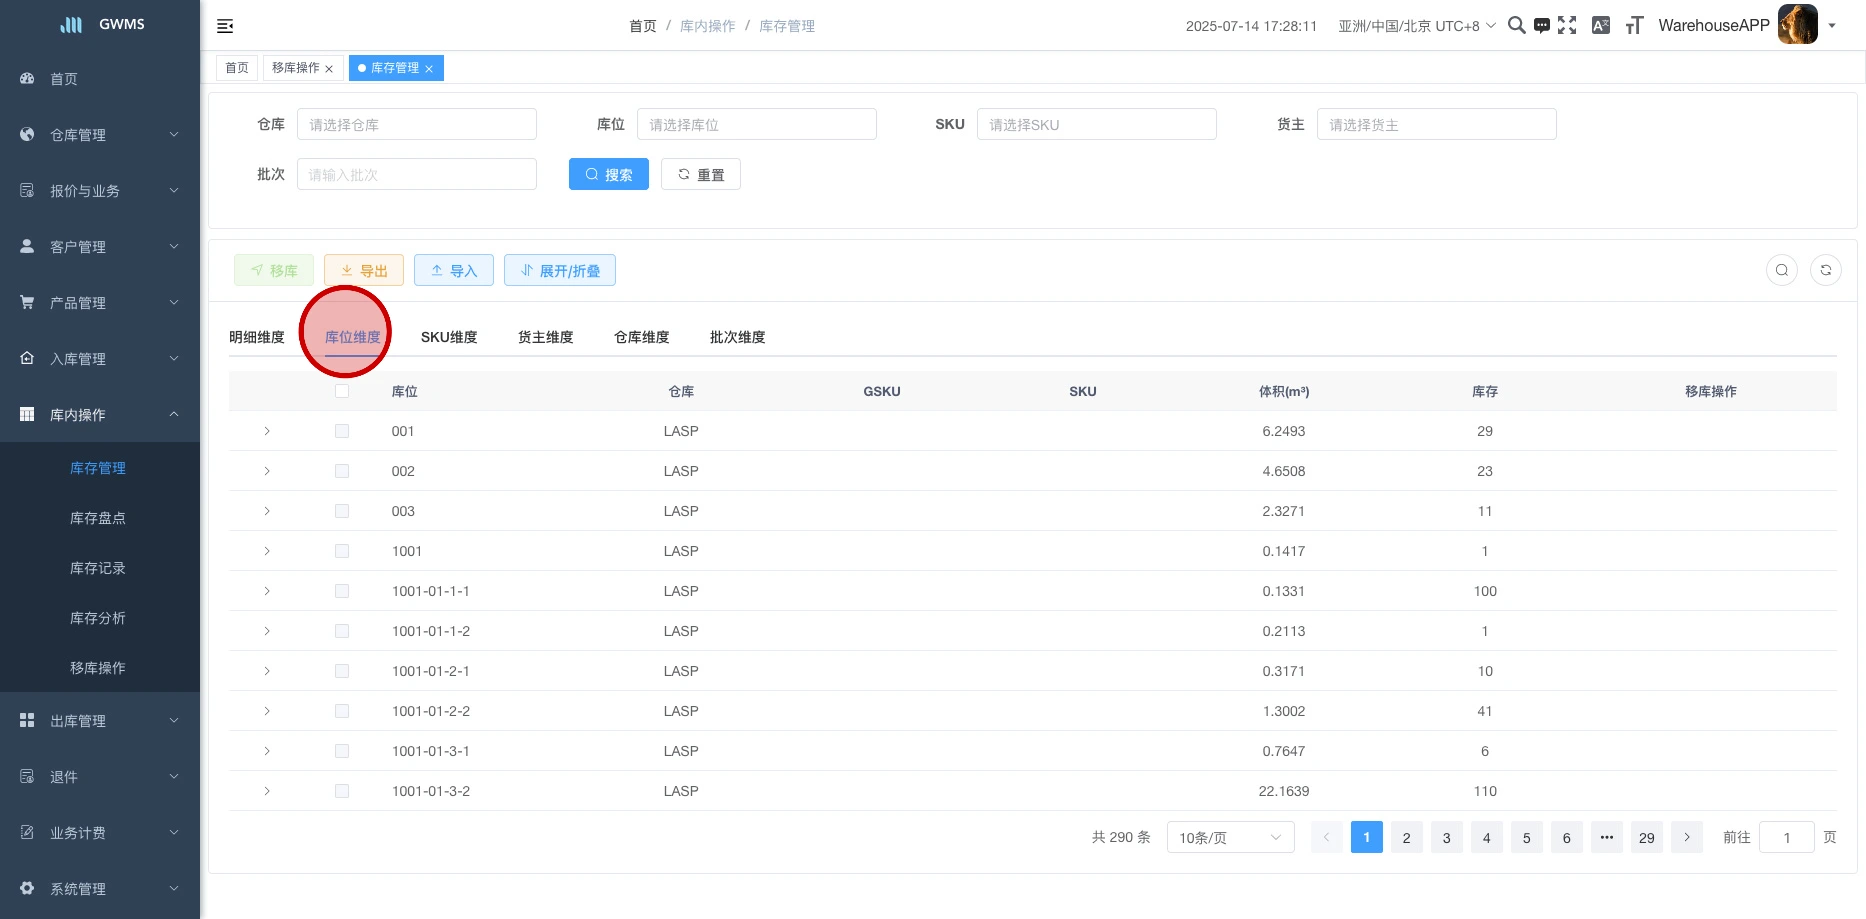Image resolution: width=1866 pixels, height=919 pixels.
Task: Open the language translation icon
Action: click(x=1600, y=26)
